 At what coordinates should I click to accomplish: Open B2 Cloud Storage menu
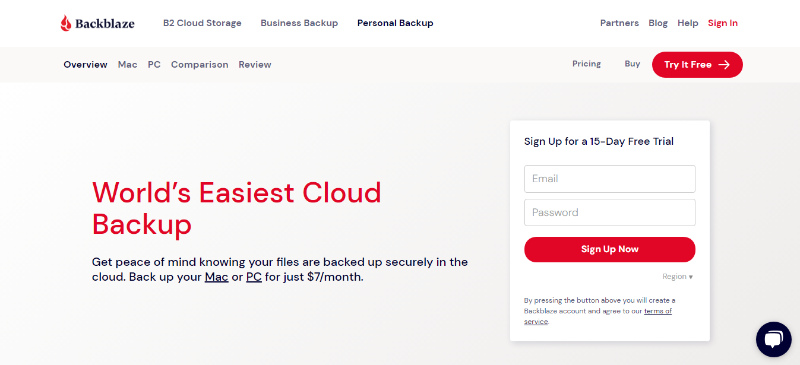pos(202,23)
